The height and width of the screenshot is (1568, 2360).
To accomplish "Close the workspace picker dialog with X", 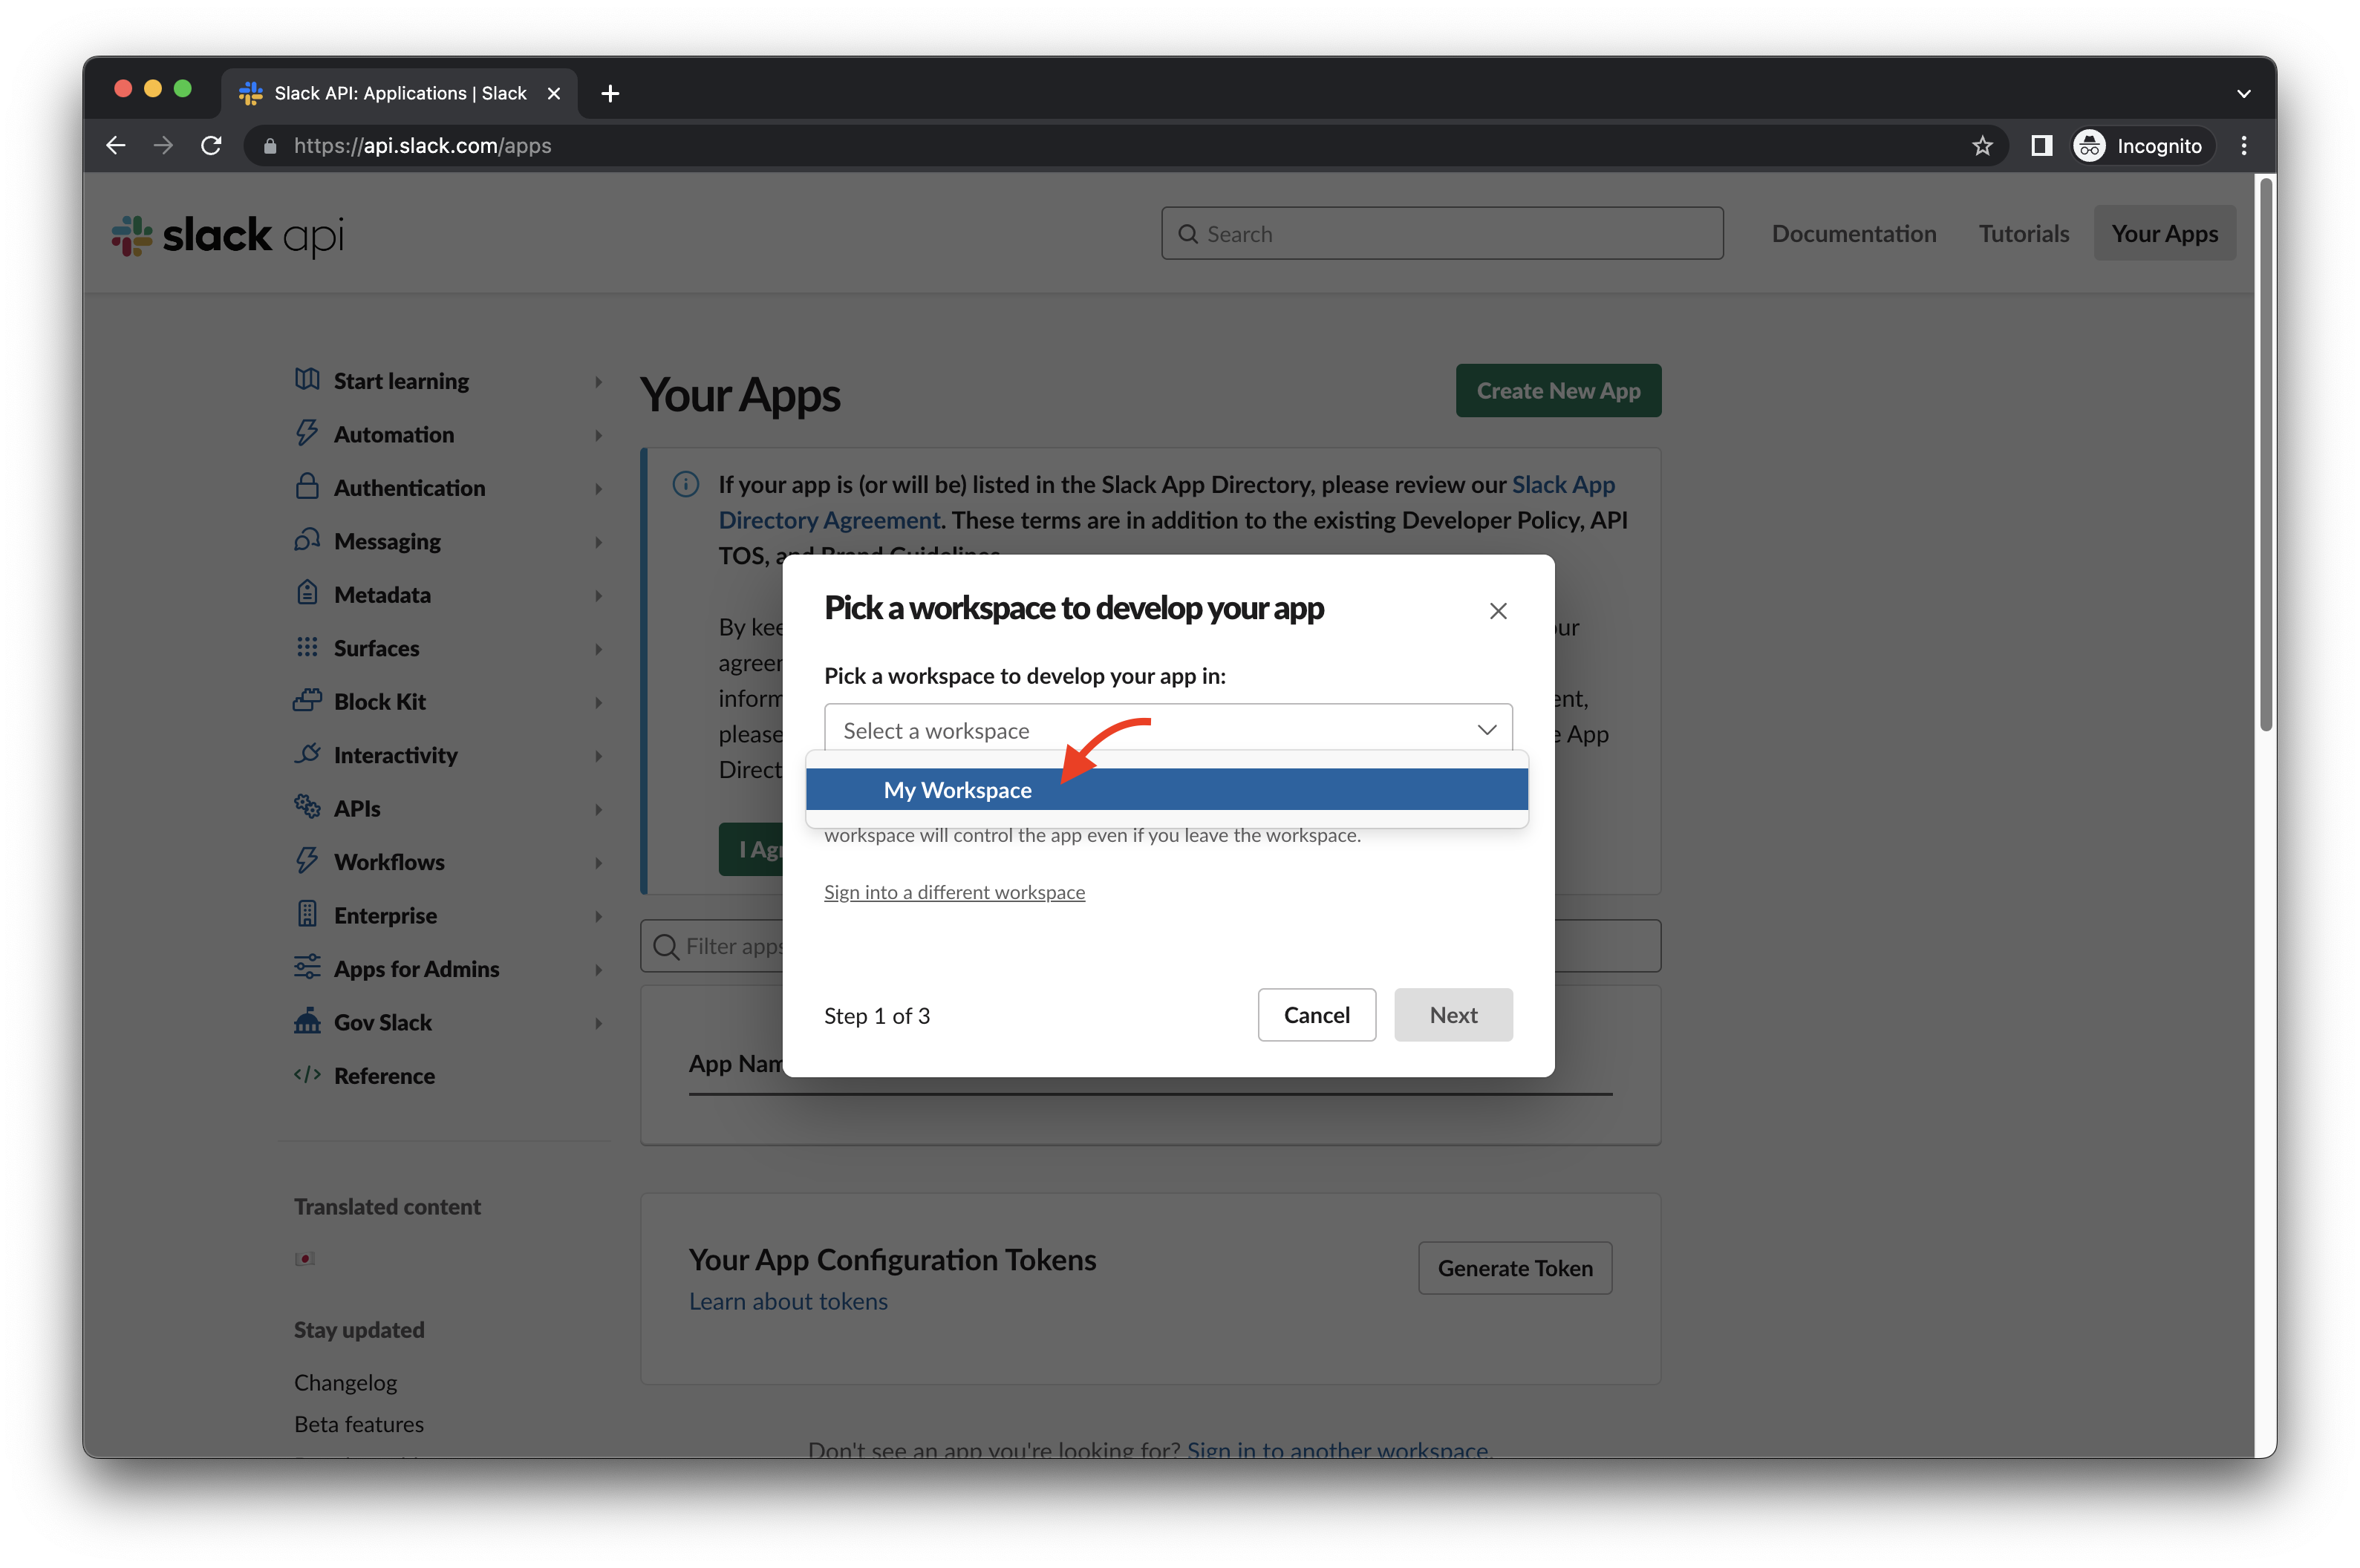I will 1497,611.
